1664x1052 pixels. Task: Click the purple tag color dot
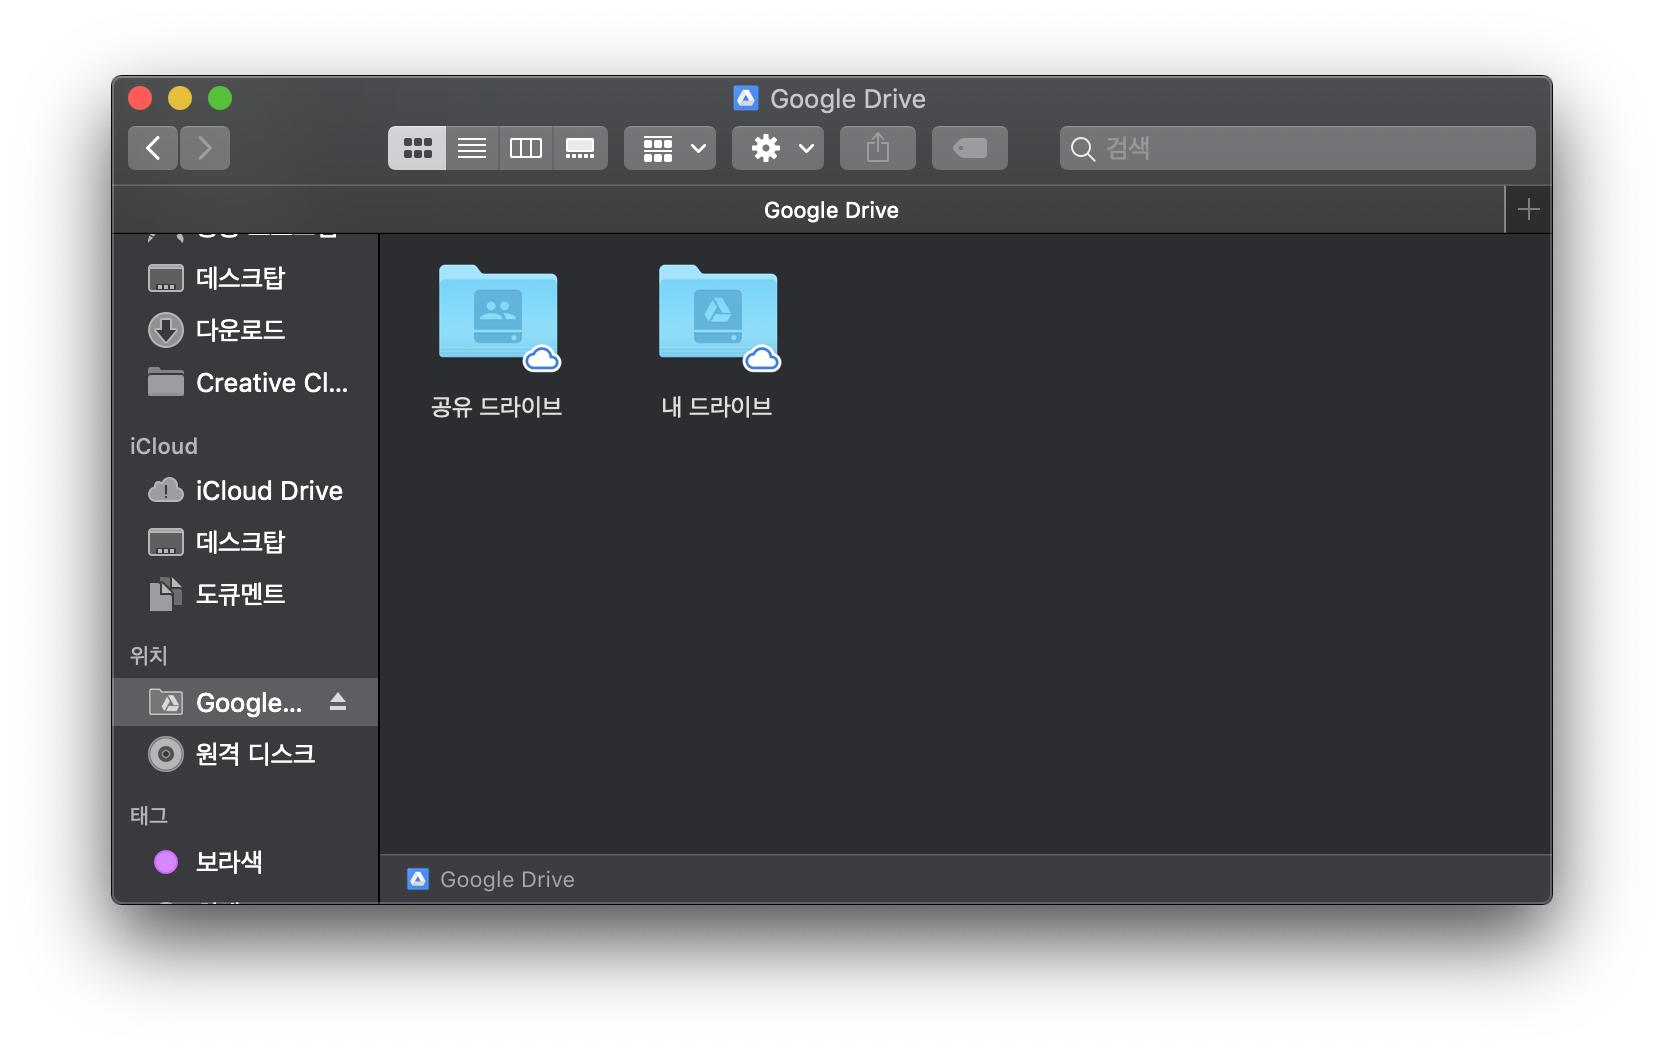click(x=166, y=862)
